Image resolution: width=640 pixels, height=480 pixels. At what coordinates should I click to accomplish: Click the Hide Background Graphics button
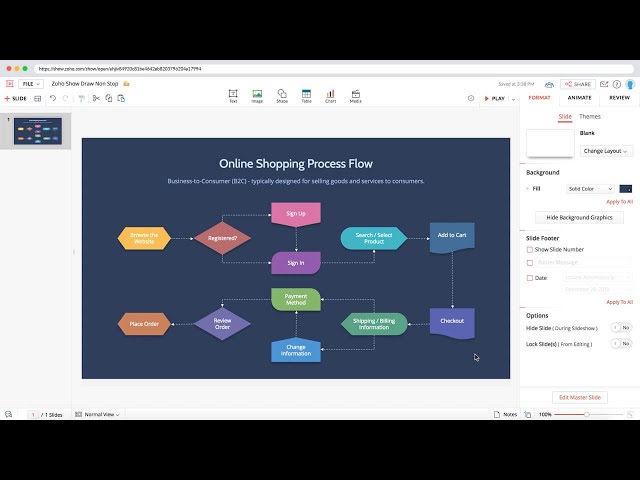[x=580, y=217]
